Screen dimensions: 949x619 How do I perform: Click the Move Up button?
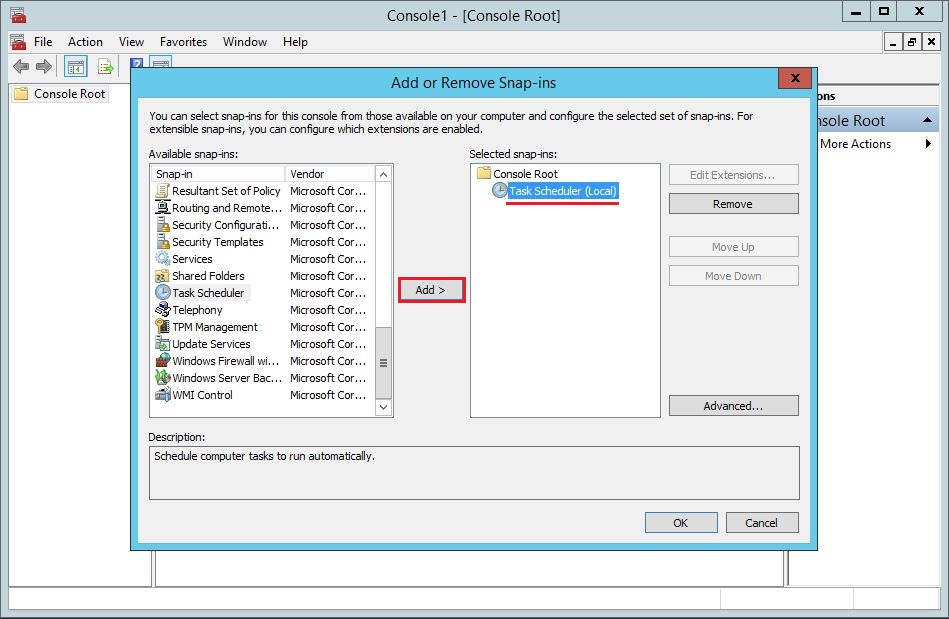733,247
